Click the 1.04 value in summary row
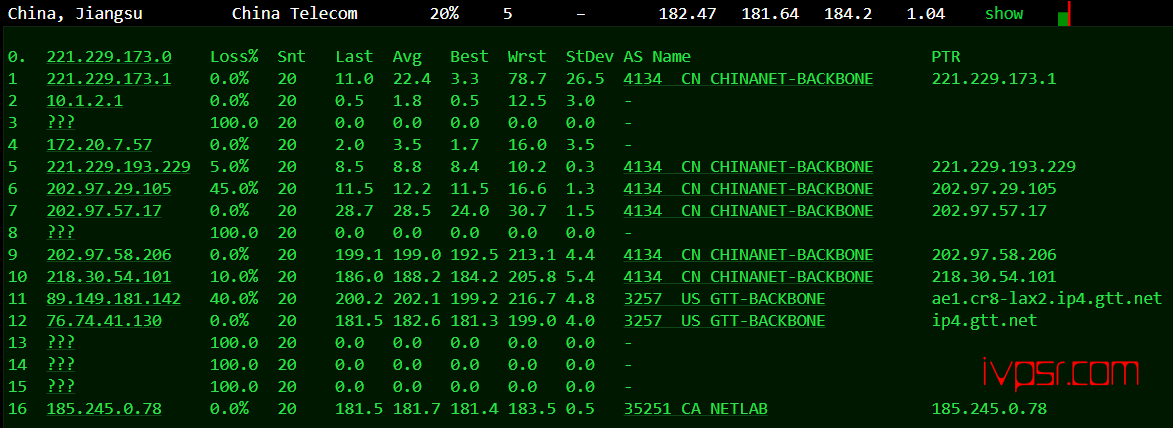 925,13
